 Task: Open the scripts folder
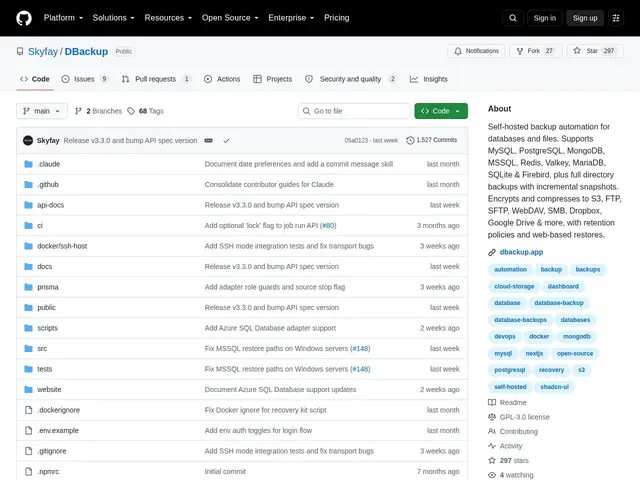point(47,328)
